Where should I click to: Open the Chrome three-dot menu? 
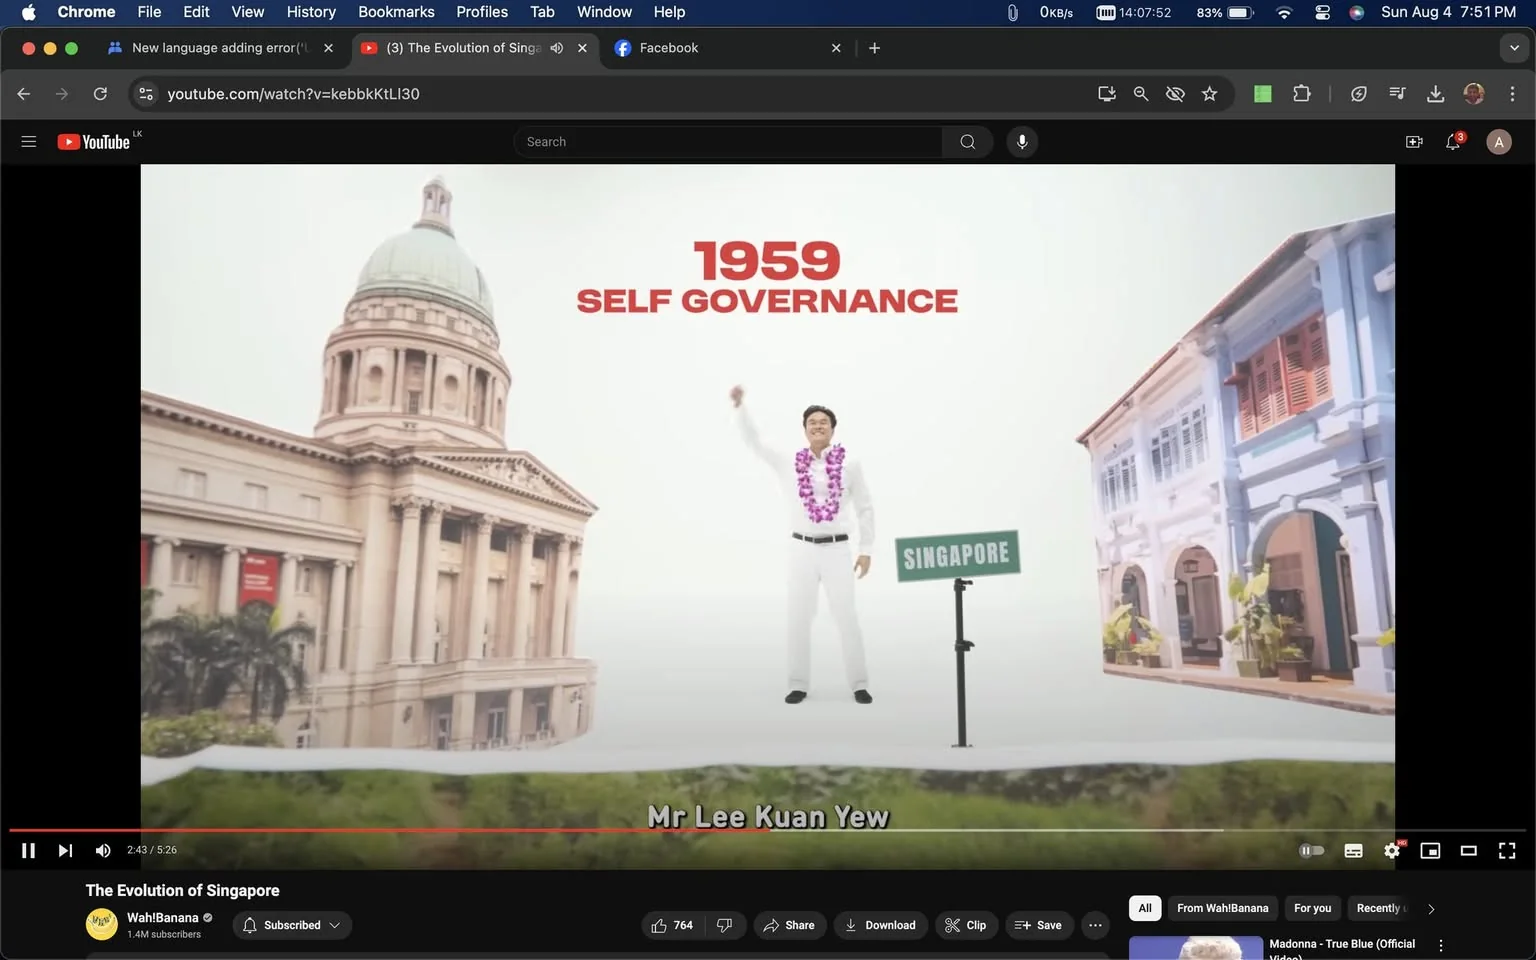[x=1512, y=93]
